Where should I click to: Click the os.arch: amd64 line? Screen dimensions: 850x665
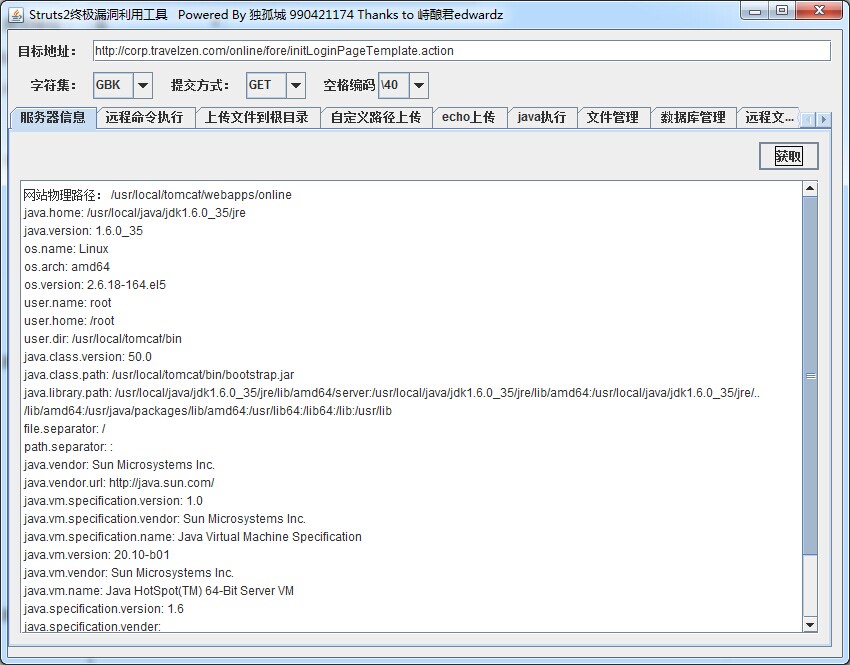pyautogui.click(x=67, y=267)
